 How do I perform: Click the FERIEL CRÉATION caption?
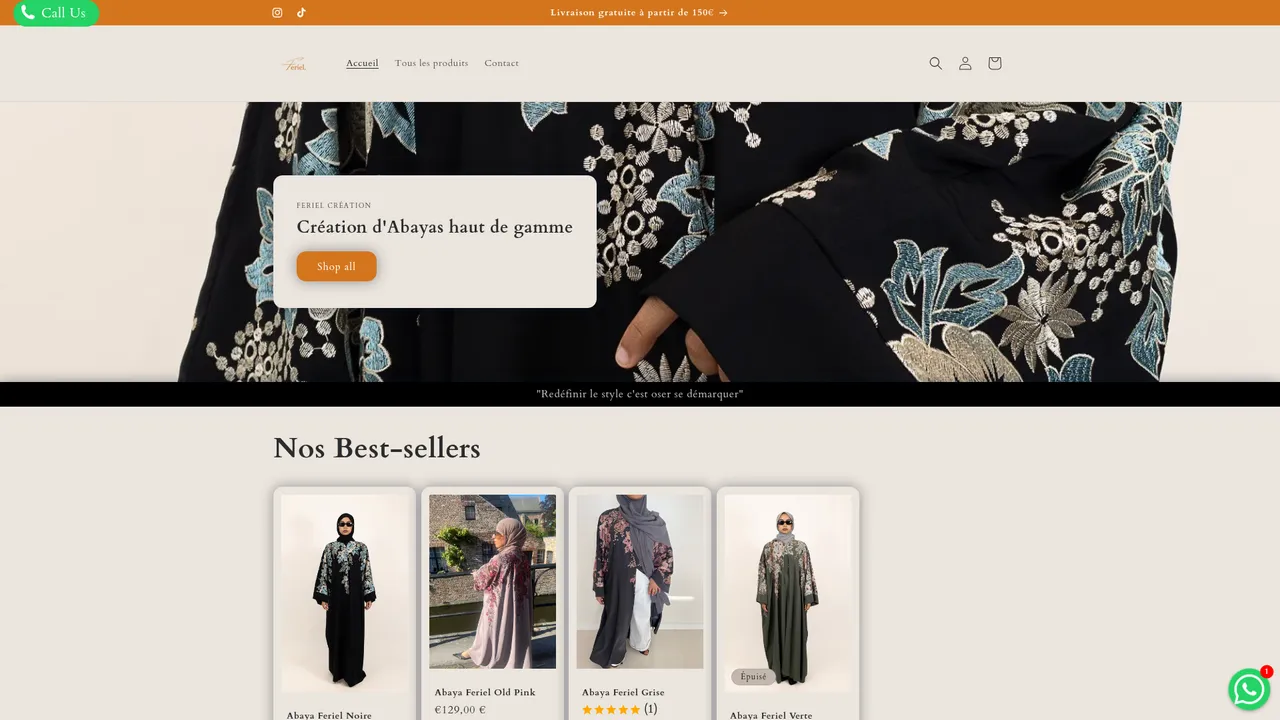[x=334, y=205]
